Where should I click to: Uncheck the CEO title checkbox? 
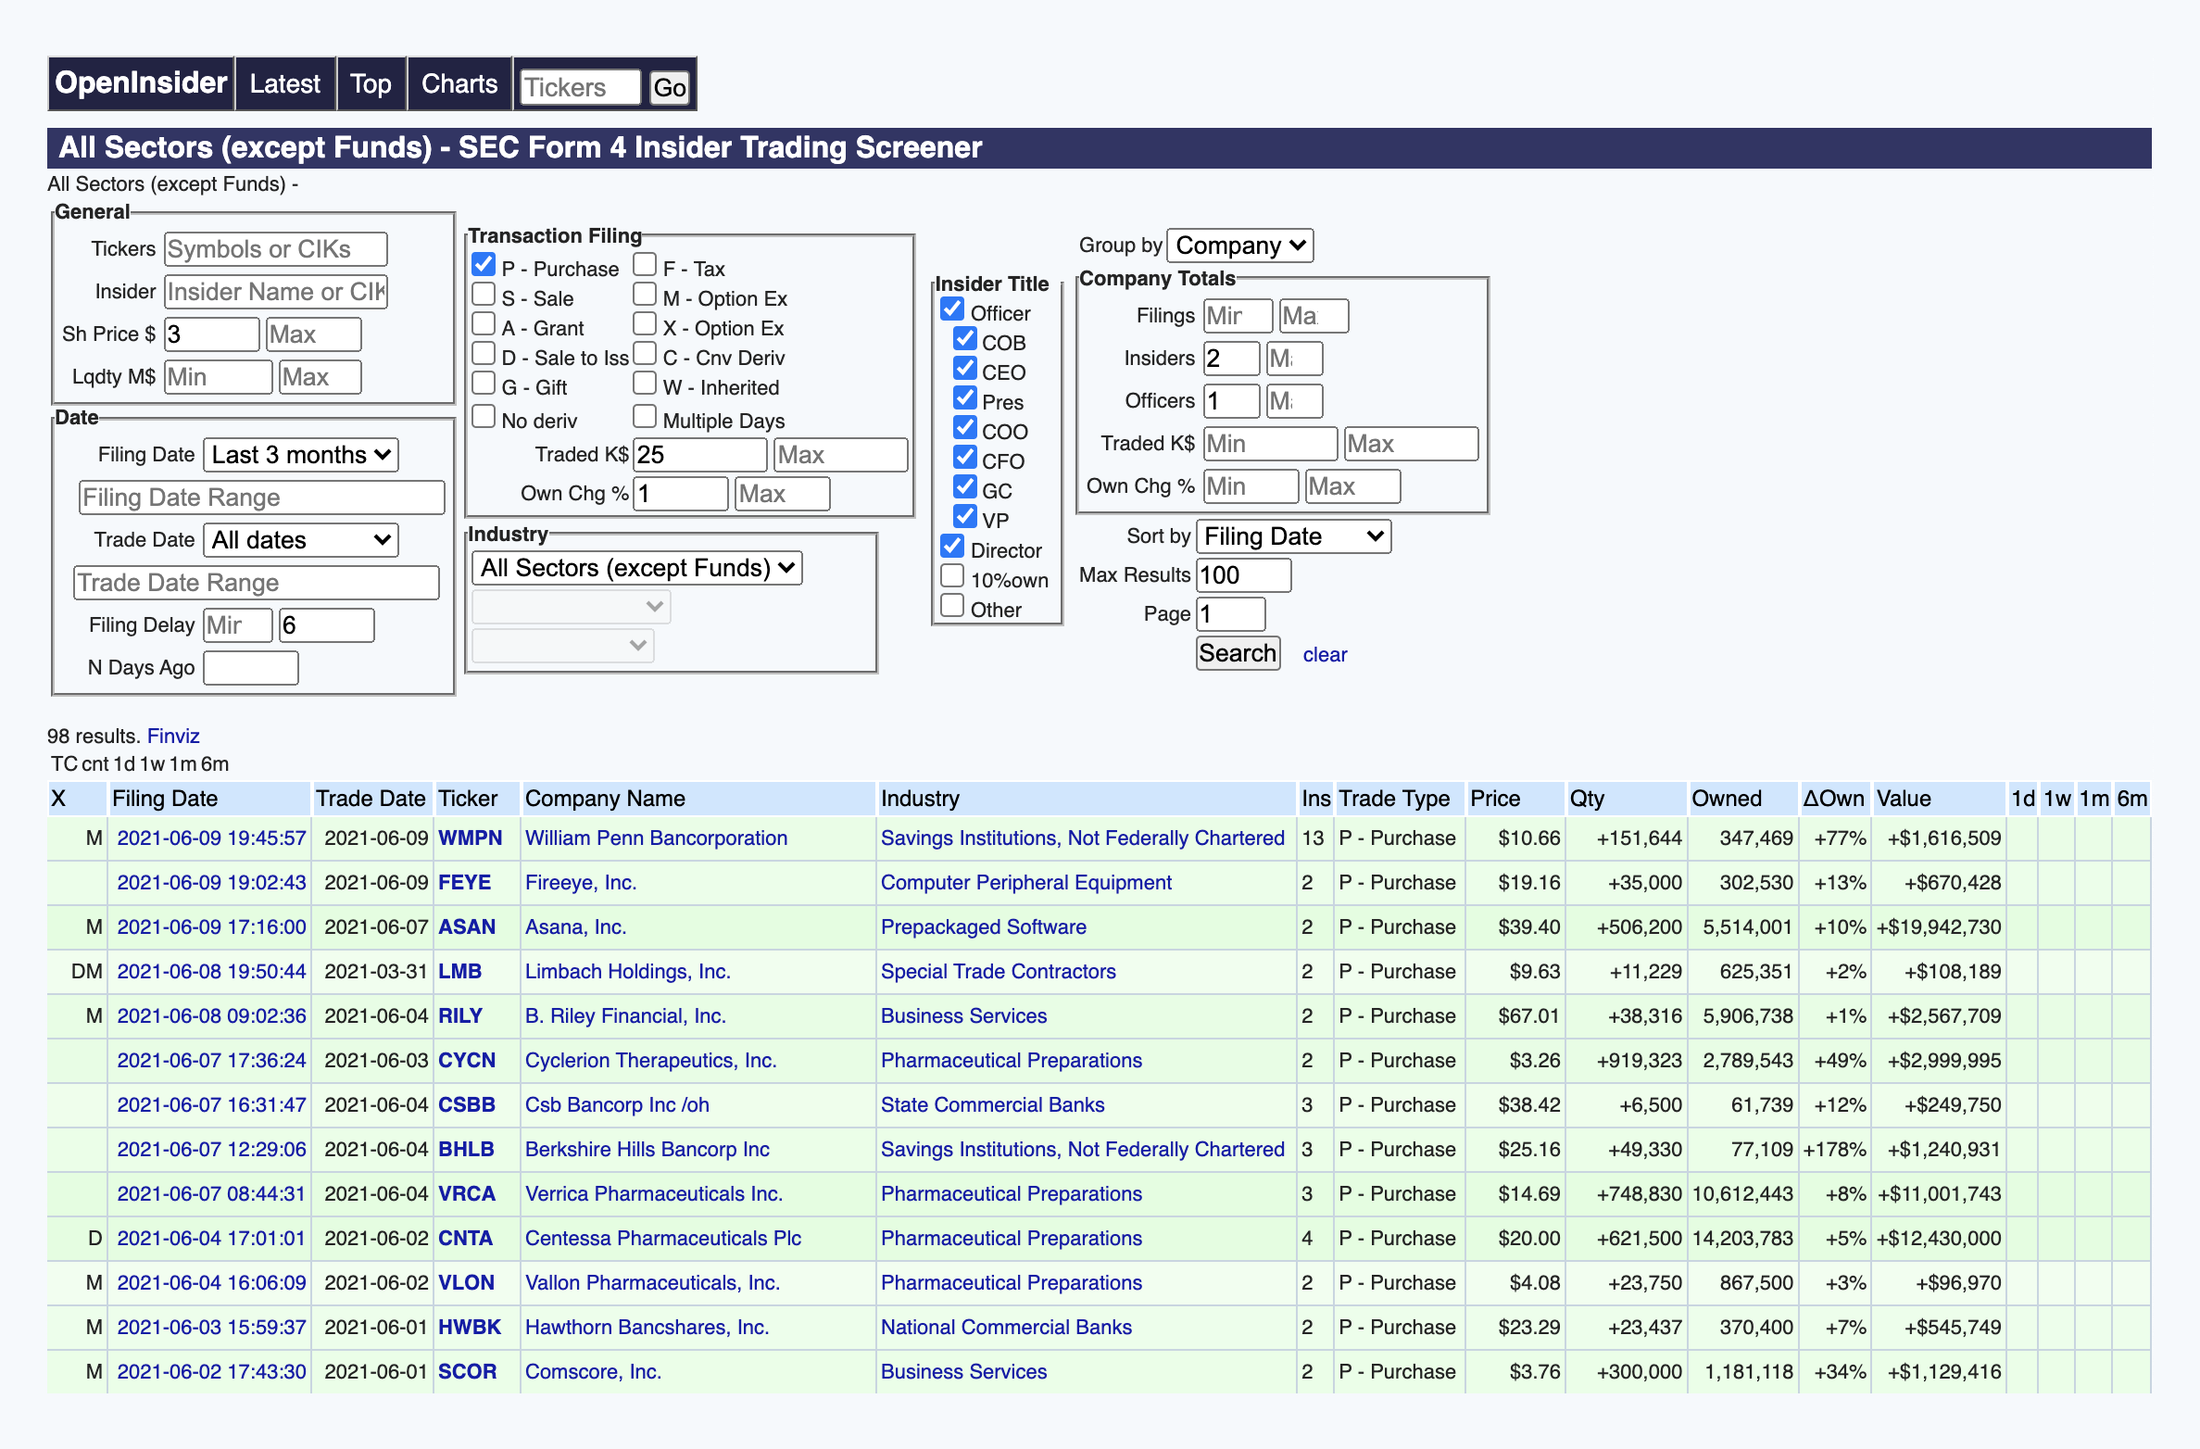(965, 369)
